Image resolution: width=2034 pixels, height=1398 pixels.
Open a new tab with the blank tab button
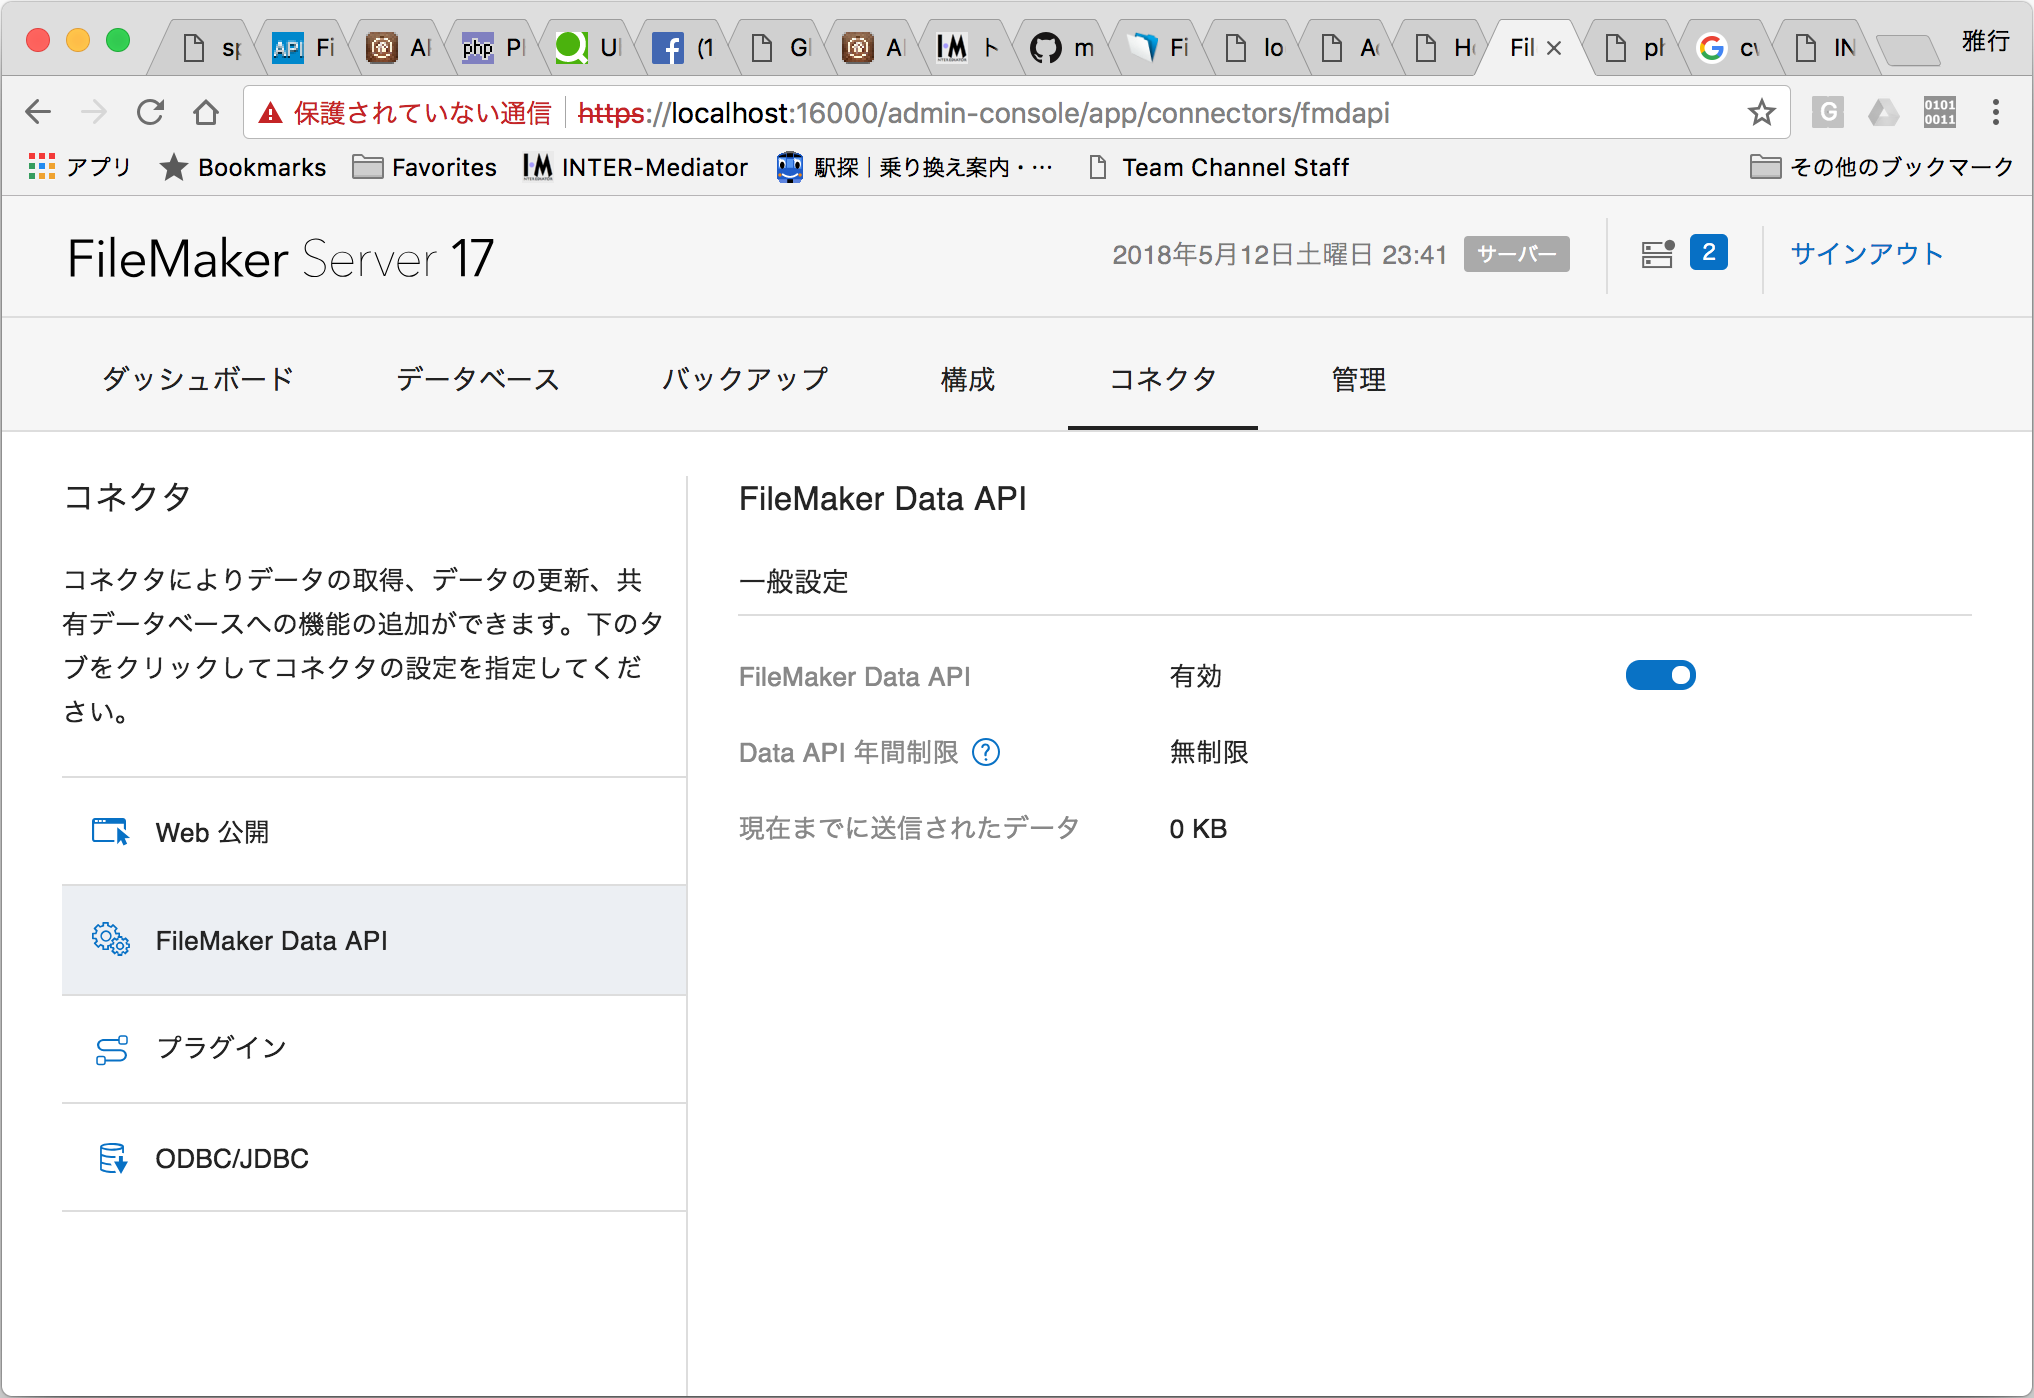click(1907, 49)
